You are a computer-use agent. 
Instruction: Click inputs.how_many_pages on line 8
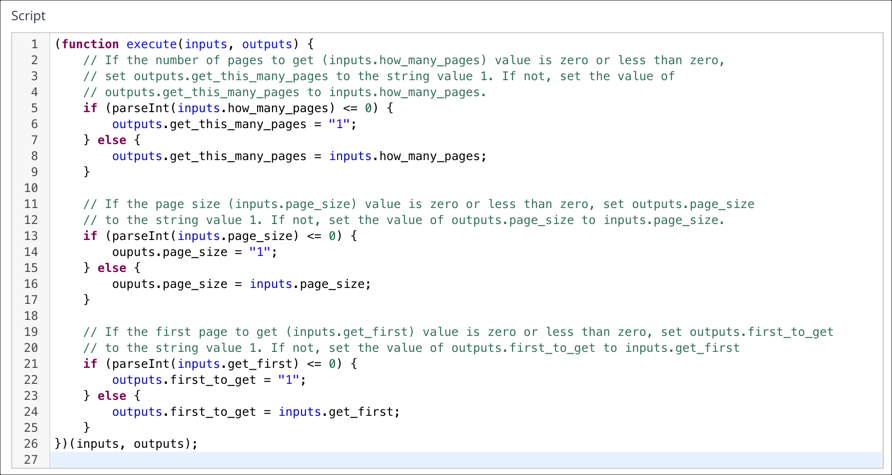pyautogui.click(x=407, y=156)
